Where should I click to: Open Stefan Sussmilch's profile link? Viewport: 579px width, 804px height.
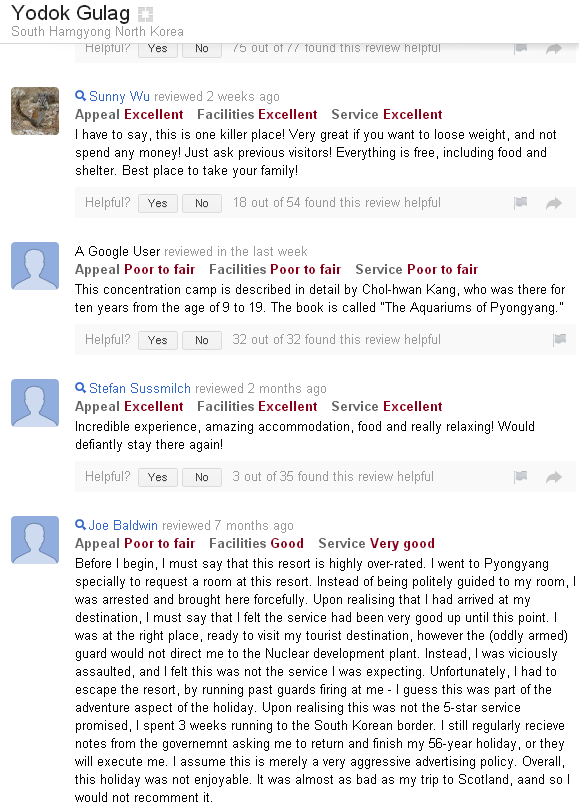click(x=140, y=388)
